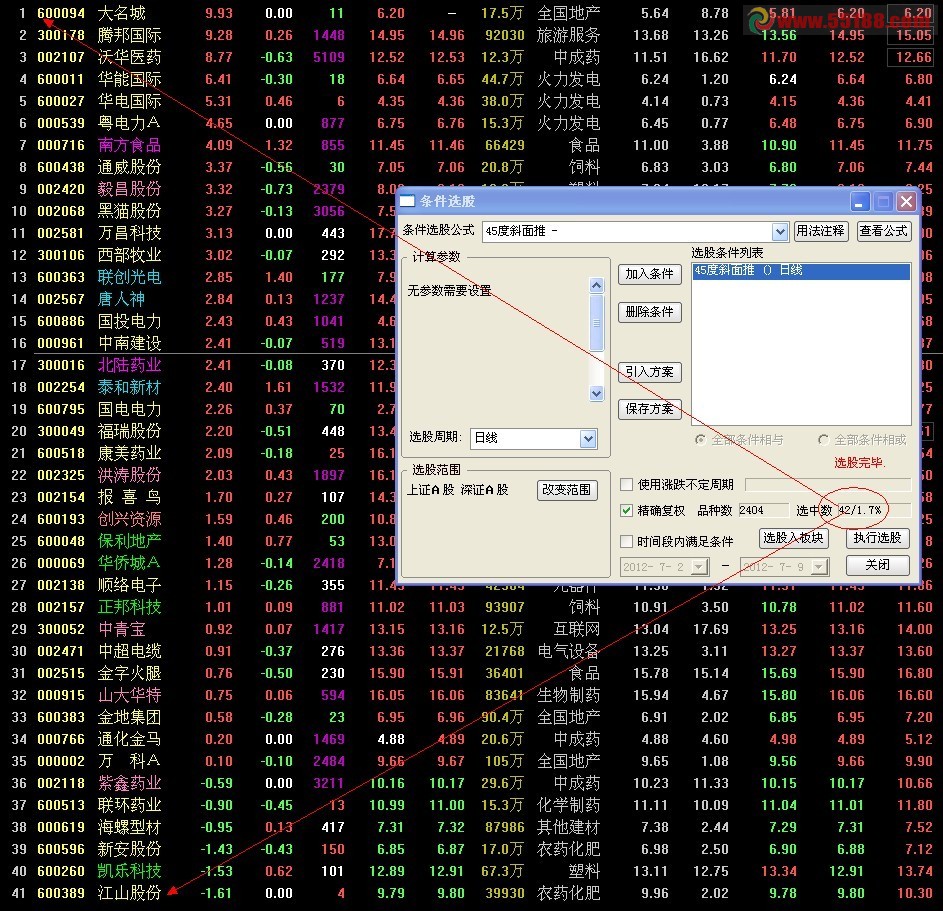943x911 pixels.
Task: Enable 使用涨跌不定周期 checkbox
Action: pos(627,484)
